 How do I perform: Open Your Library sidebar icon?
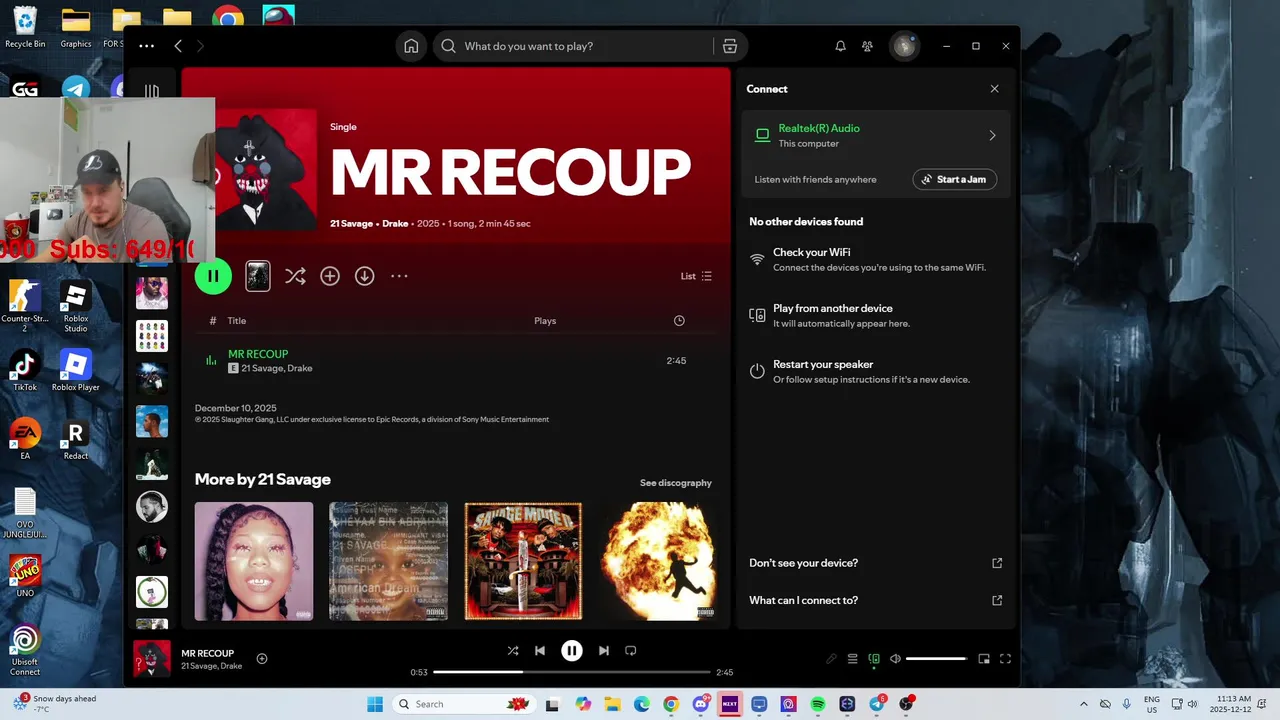tap(152, 91)
